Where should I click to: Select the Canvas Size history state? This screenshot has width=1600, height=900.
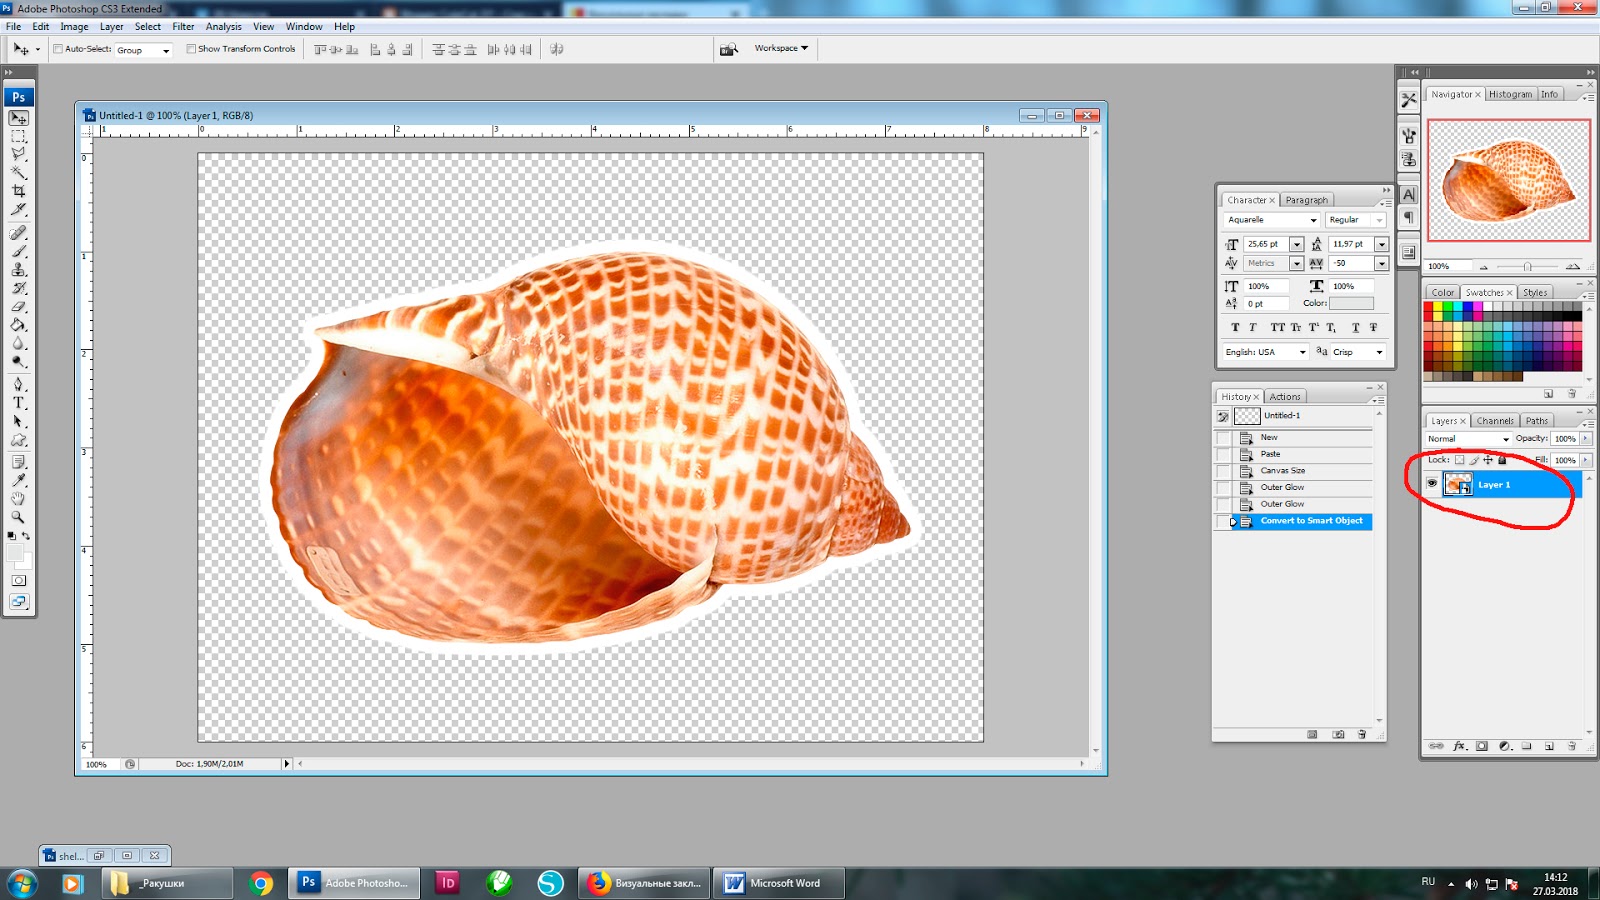coord(1282,470)
